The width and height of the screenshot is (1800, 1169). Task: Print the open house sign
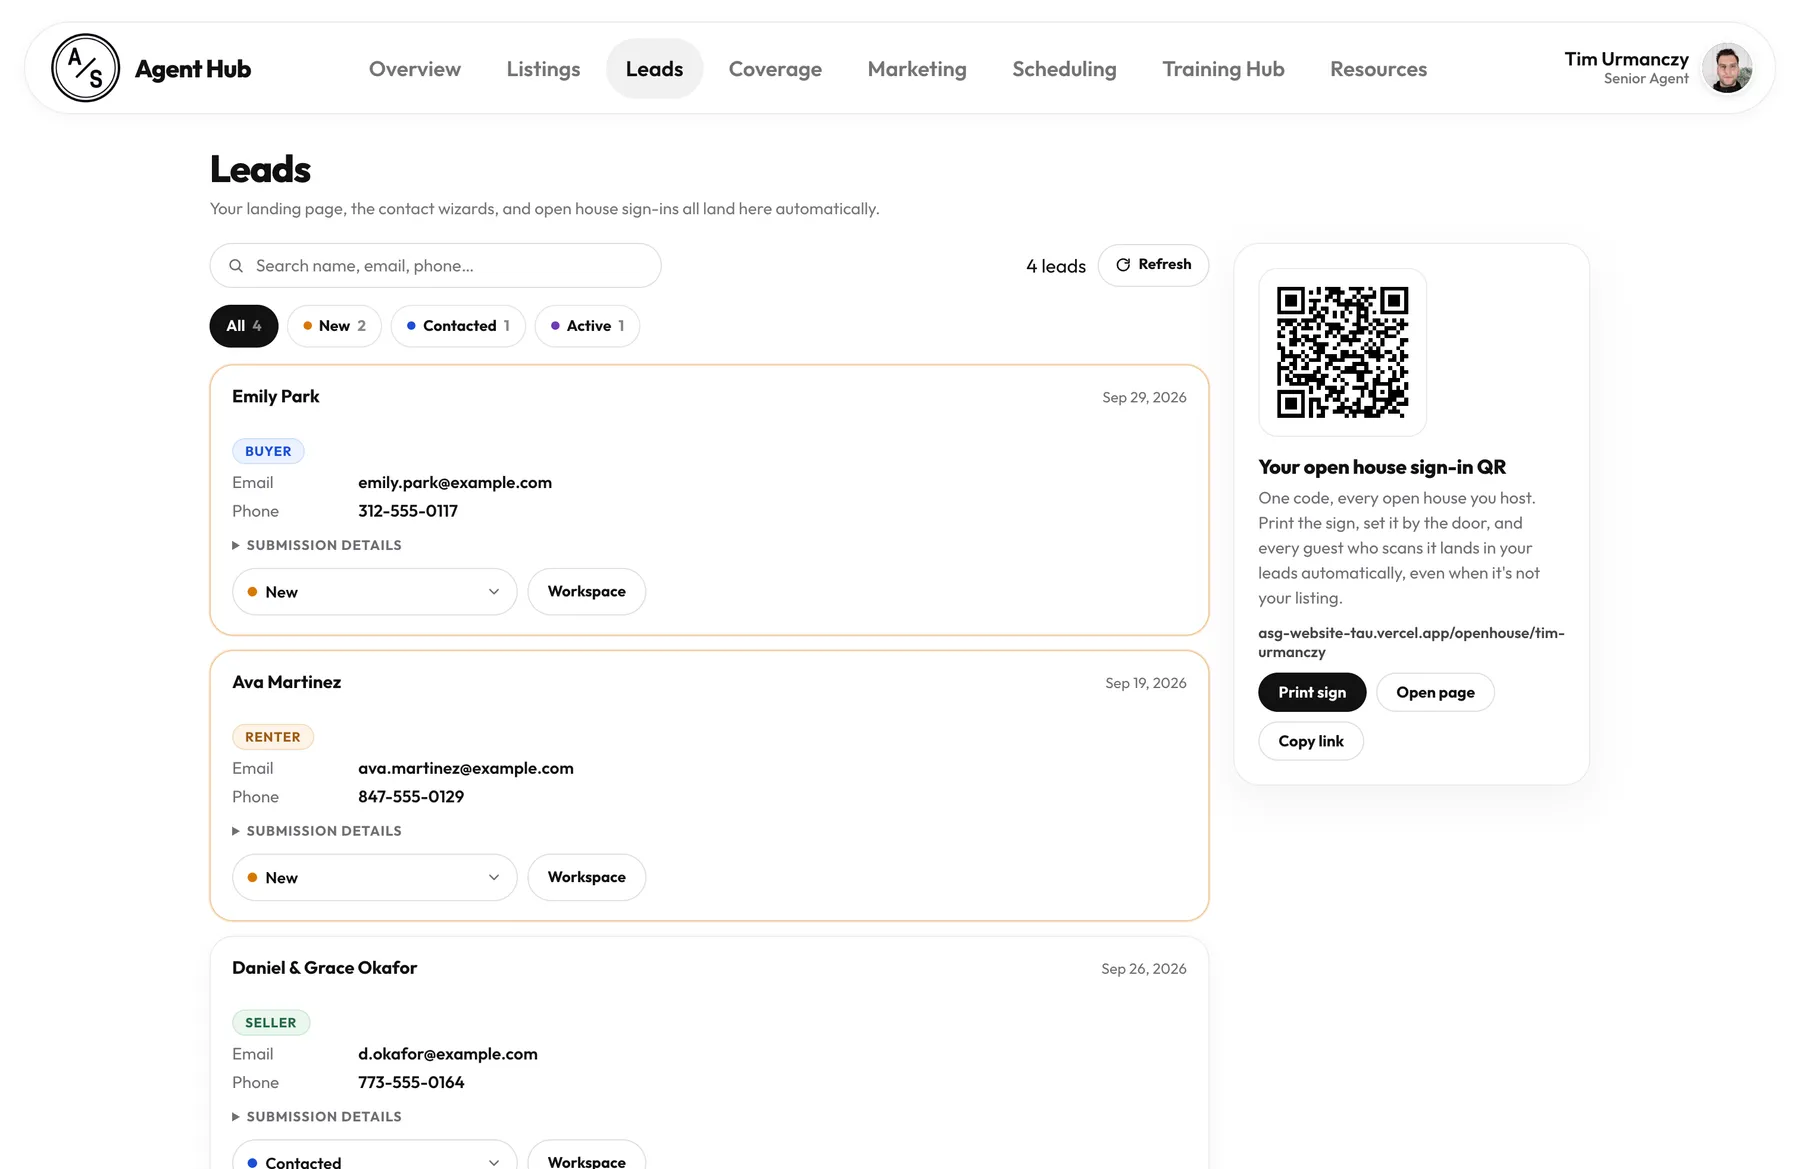pos(1312,693)
